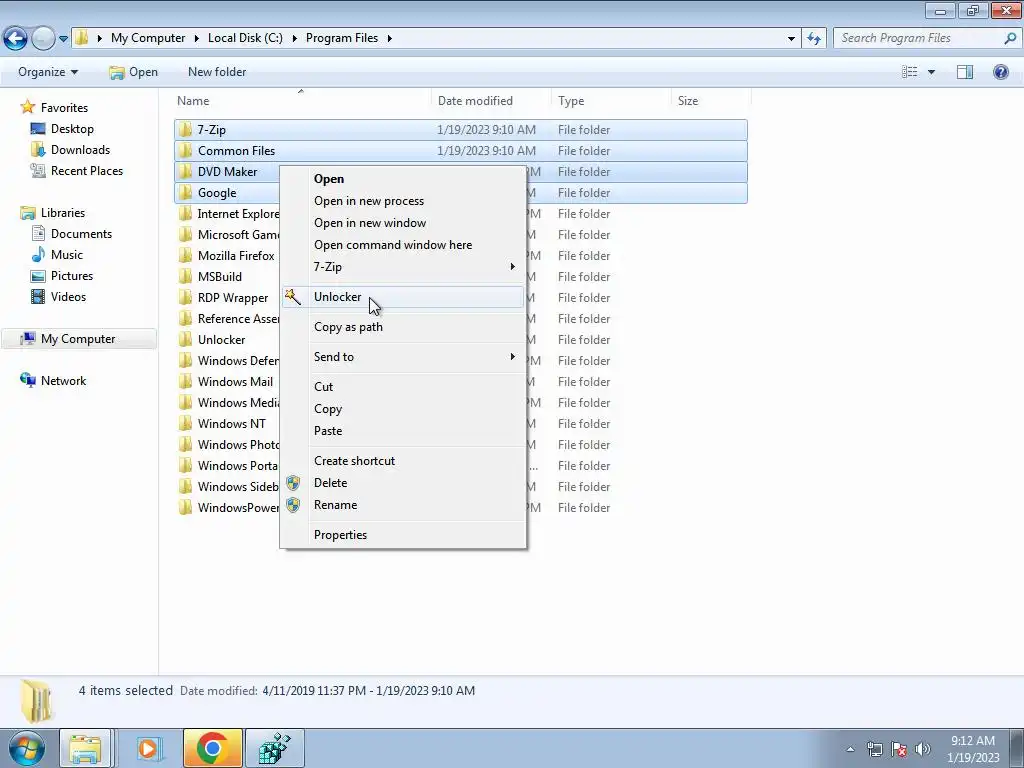The width and height of the screenshot is (1024, 768).
Task: Click the Refresh button beside address bar
Action: pos(814,38)
